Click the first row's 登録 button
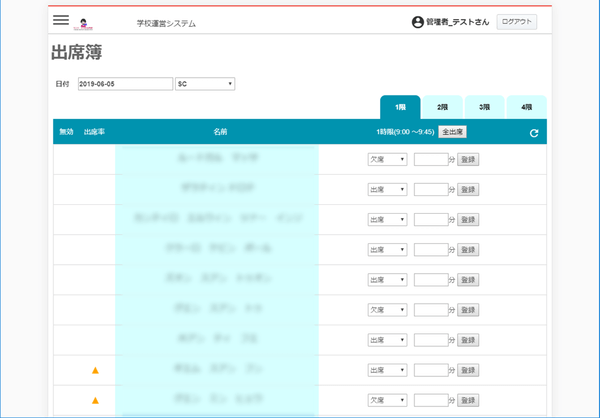This screenshot has width=600, height=418. click(468, 160)
